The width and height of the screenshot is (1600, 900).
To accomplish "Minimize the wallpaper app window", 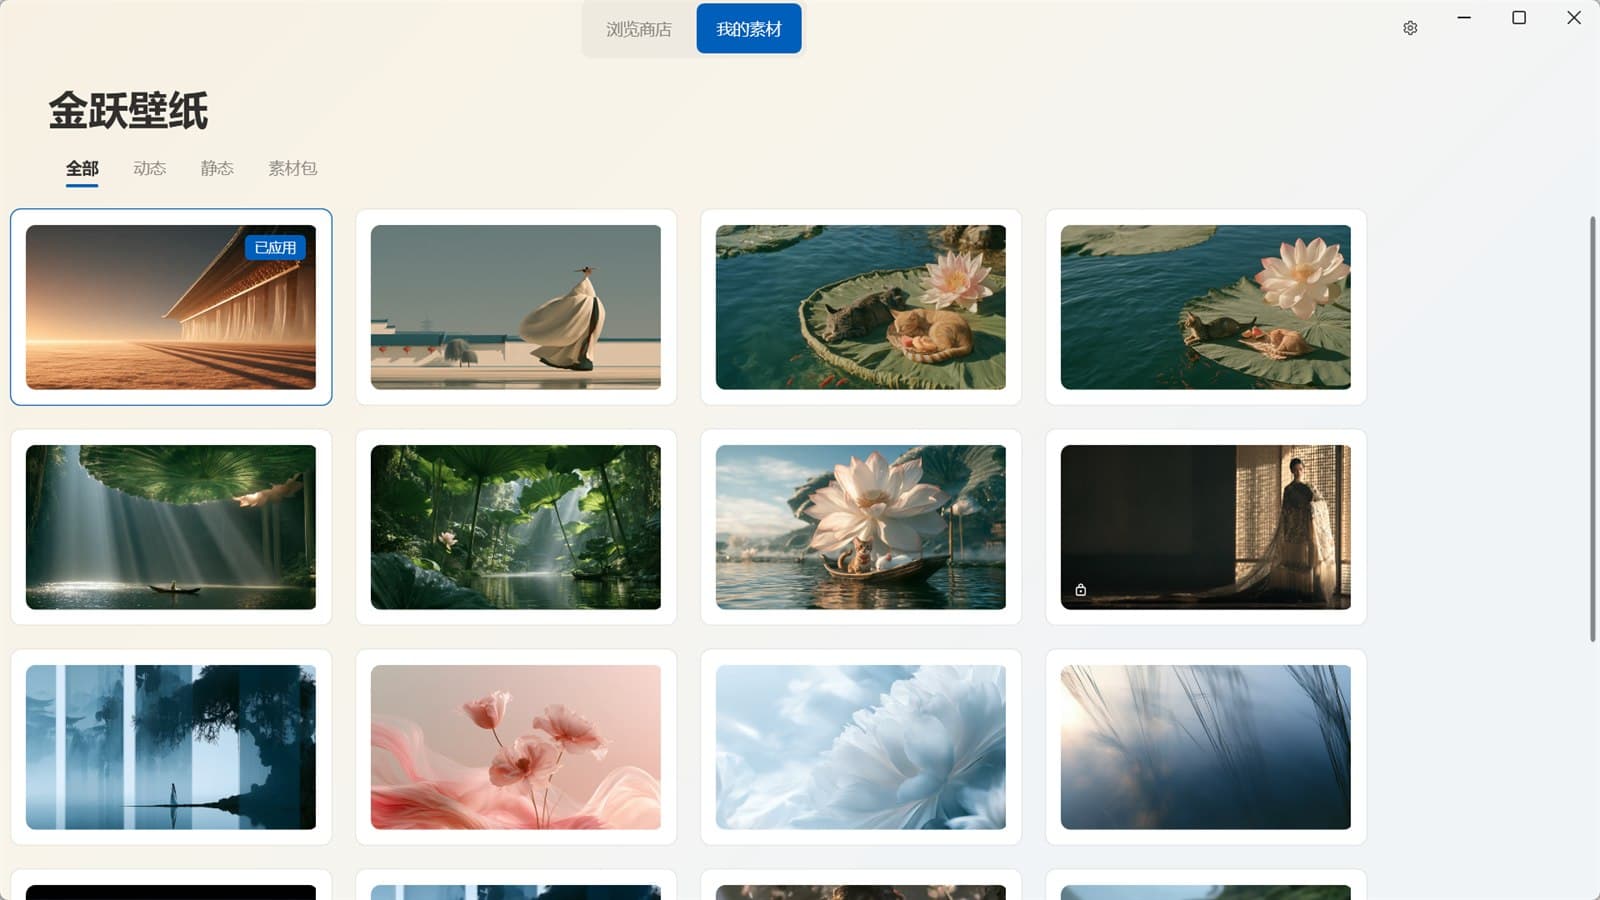I will [1464, 18].
